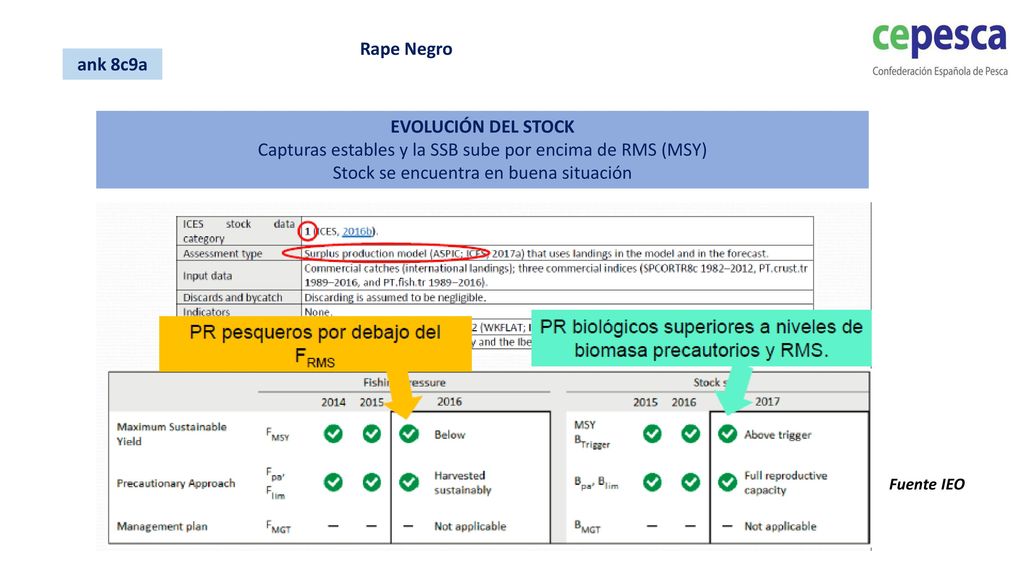The image size is (1024, 576).
Task: Select the 'Input data' row label
Action: [208, 276]
